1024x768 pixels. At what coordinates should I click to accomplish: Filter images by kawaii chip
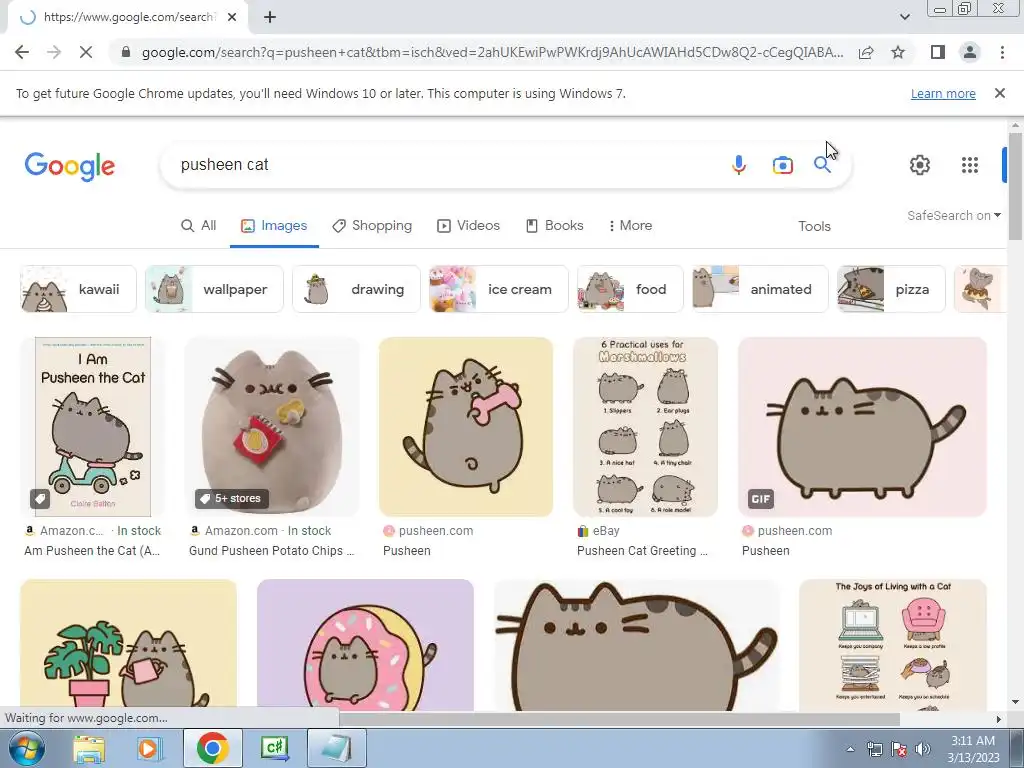point(78,289)
